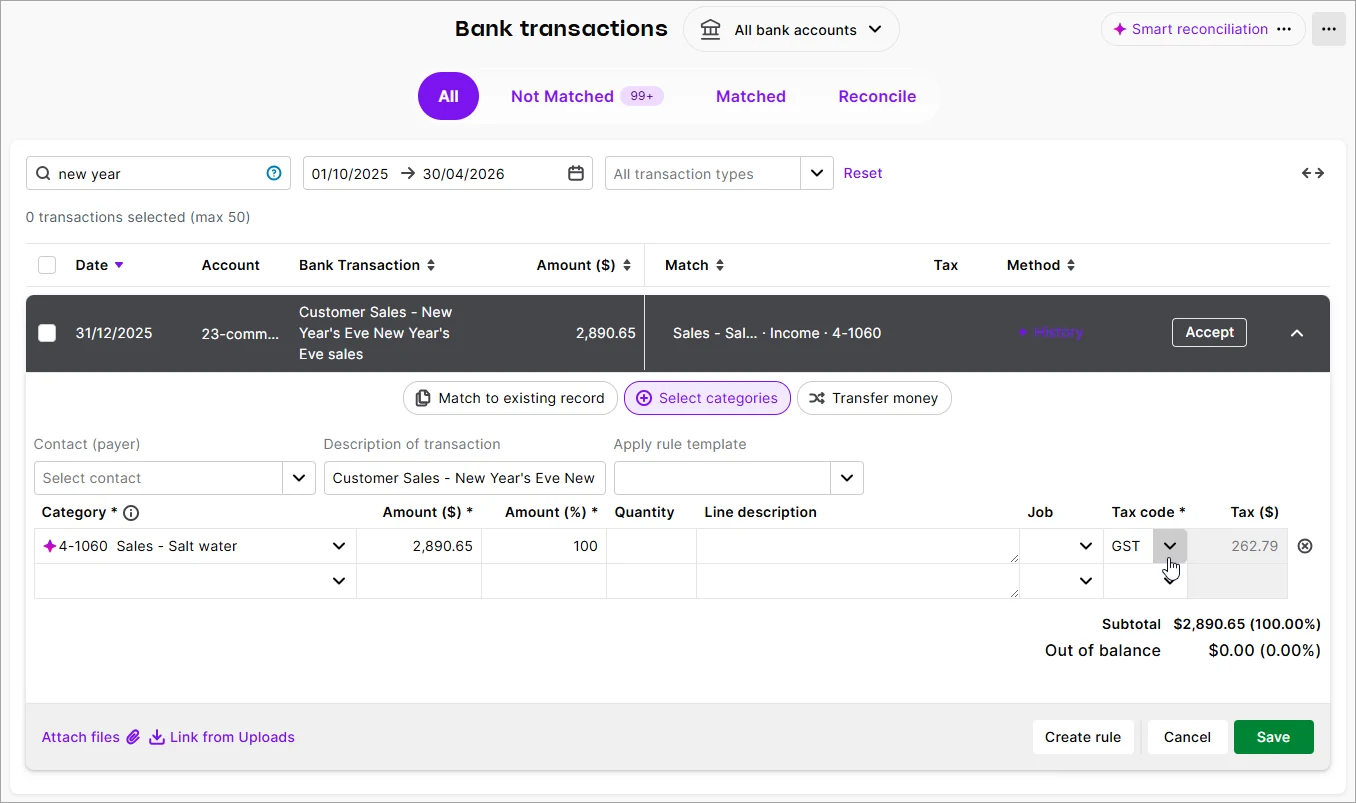The height and width of the screenshot is (803, 1356).
Task: Click inside the transaction description field
Action: tap(463, 477)
